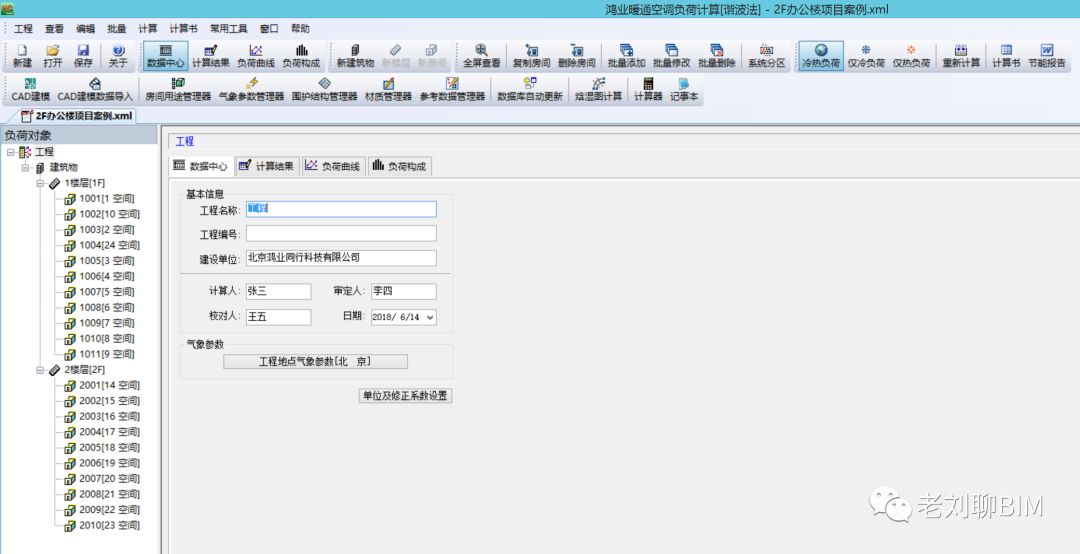Click the 建设单位 input field
The image size is (1080, 554).
[x=342, y=258]
